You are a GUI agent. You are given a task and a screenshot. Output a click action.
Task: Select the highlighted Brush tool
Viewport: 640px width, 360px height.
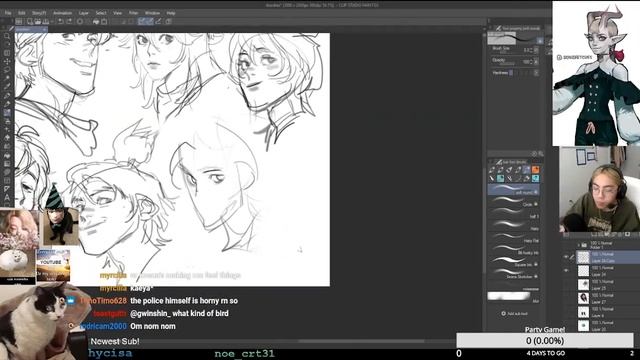(7, 113)
